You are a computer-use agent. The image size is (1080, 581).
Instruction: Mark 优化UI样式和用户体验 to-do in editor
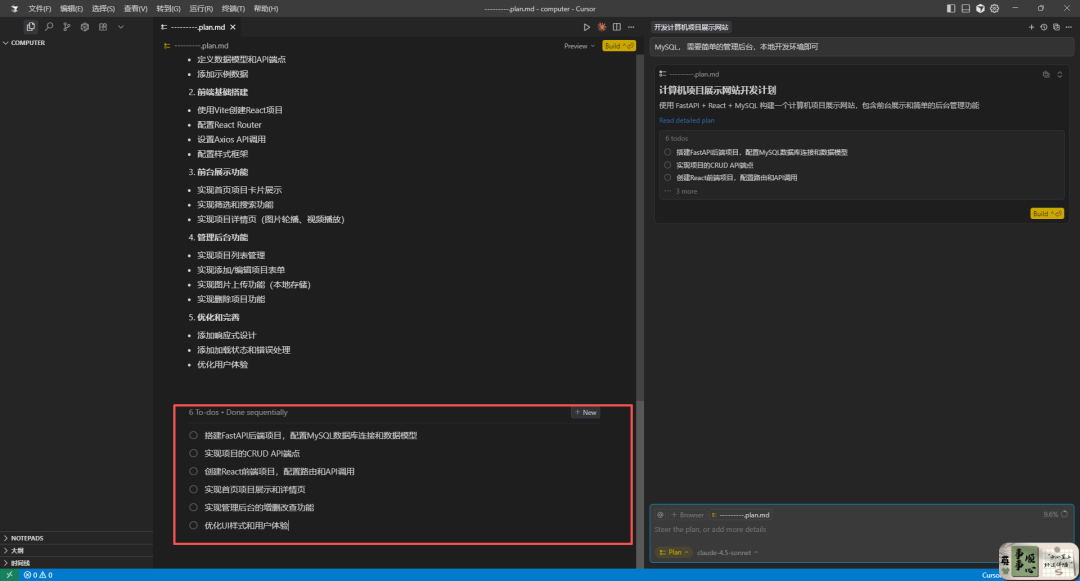(x=194, y=525)
